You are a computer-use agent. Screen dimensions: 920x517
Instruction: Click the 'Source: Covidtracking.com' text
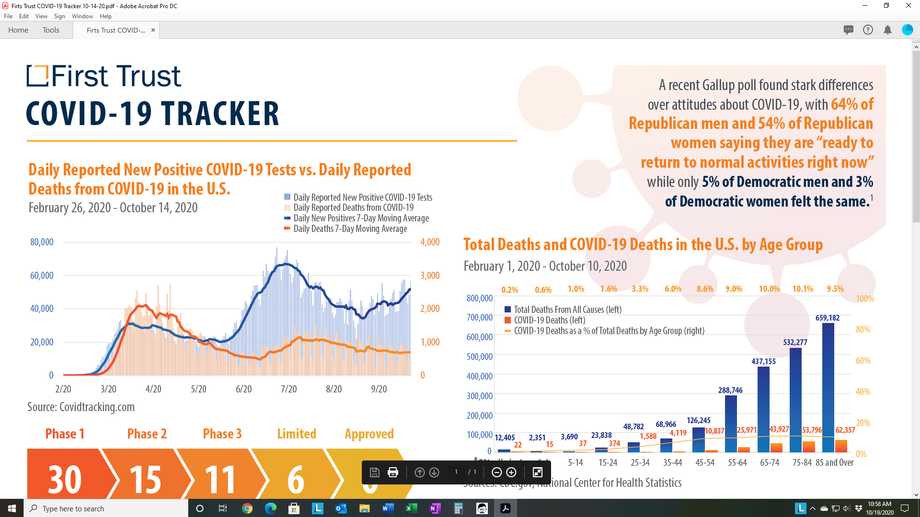pos(81,407)
